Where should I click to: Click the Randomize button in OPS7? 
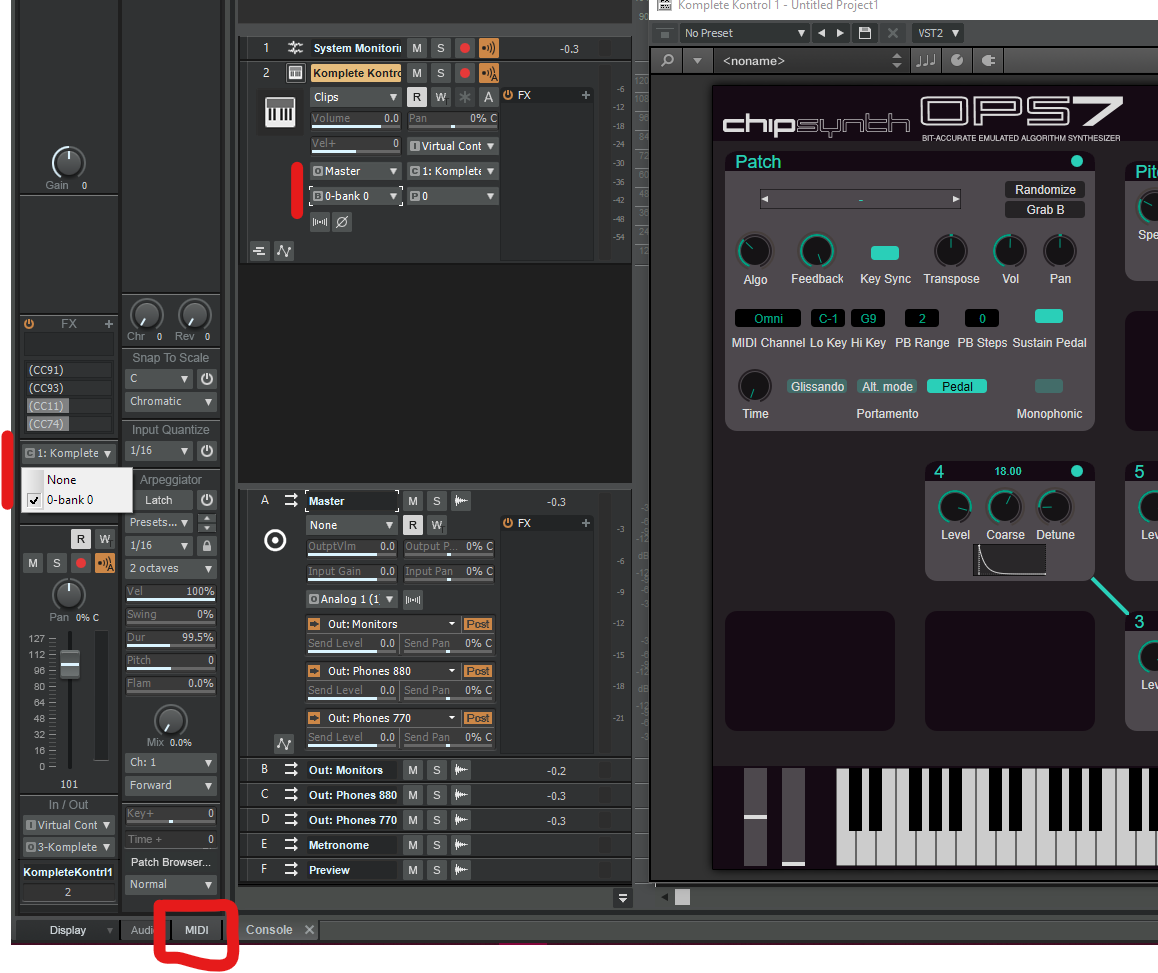(x=1045, y=189)
